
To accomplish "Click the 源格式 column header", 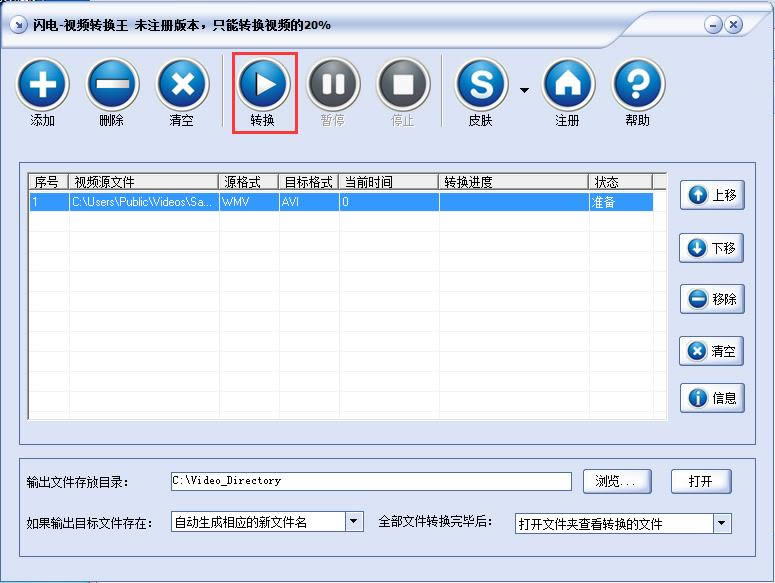I will coord(249,182).
